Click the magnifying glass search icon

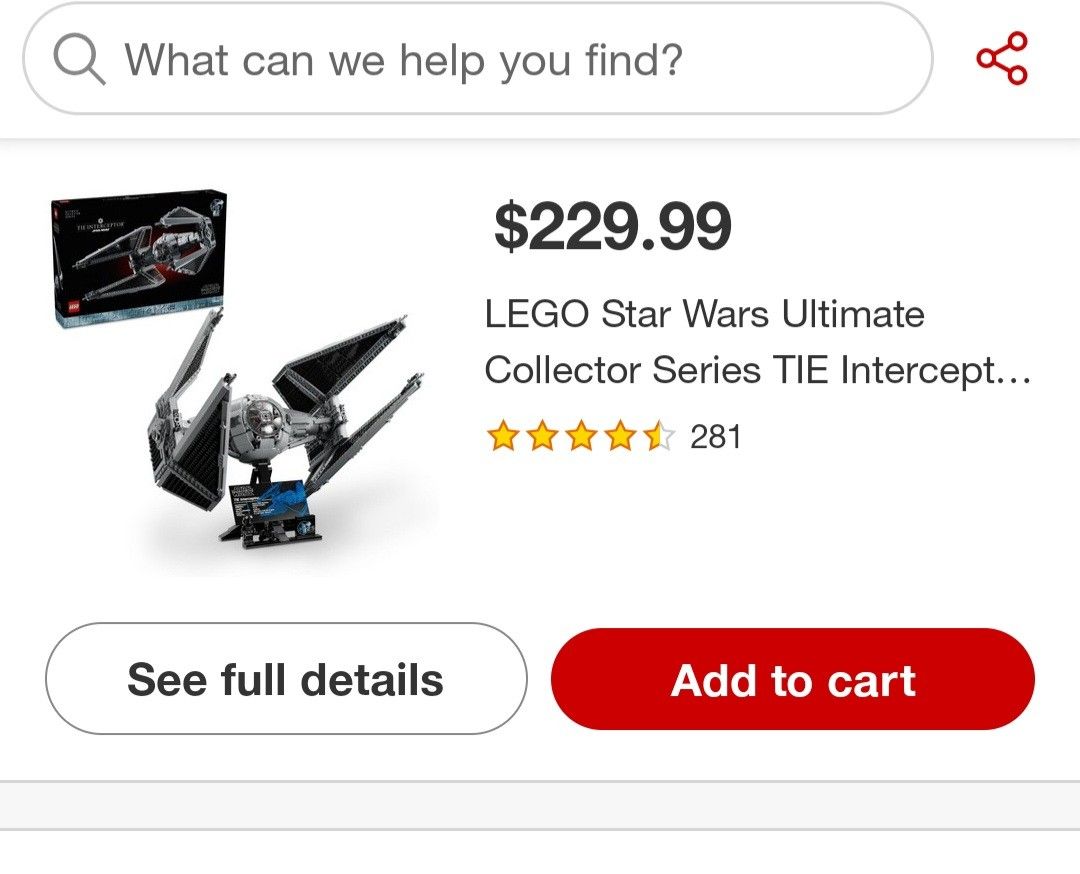pyautogui.click(x=75, y=60)
